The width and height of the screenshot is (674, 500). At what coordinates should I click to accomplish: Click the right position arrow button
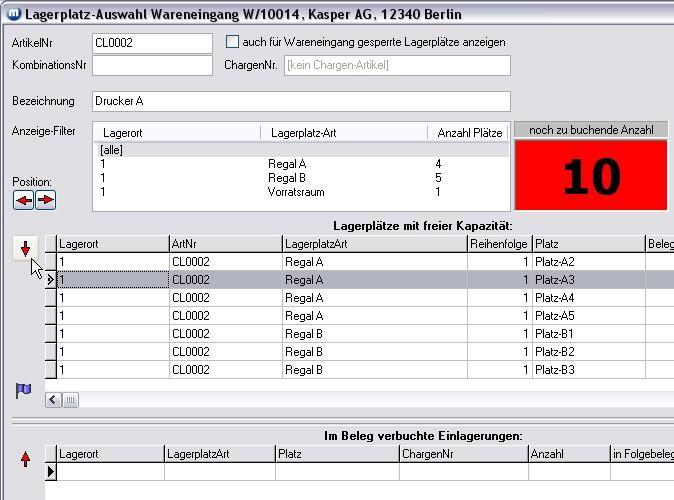pyautogui.click(x=45, y=200)
